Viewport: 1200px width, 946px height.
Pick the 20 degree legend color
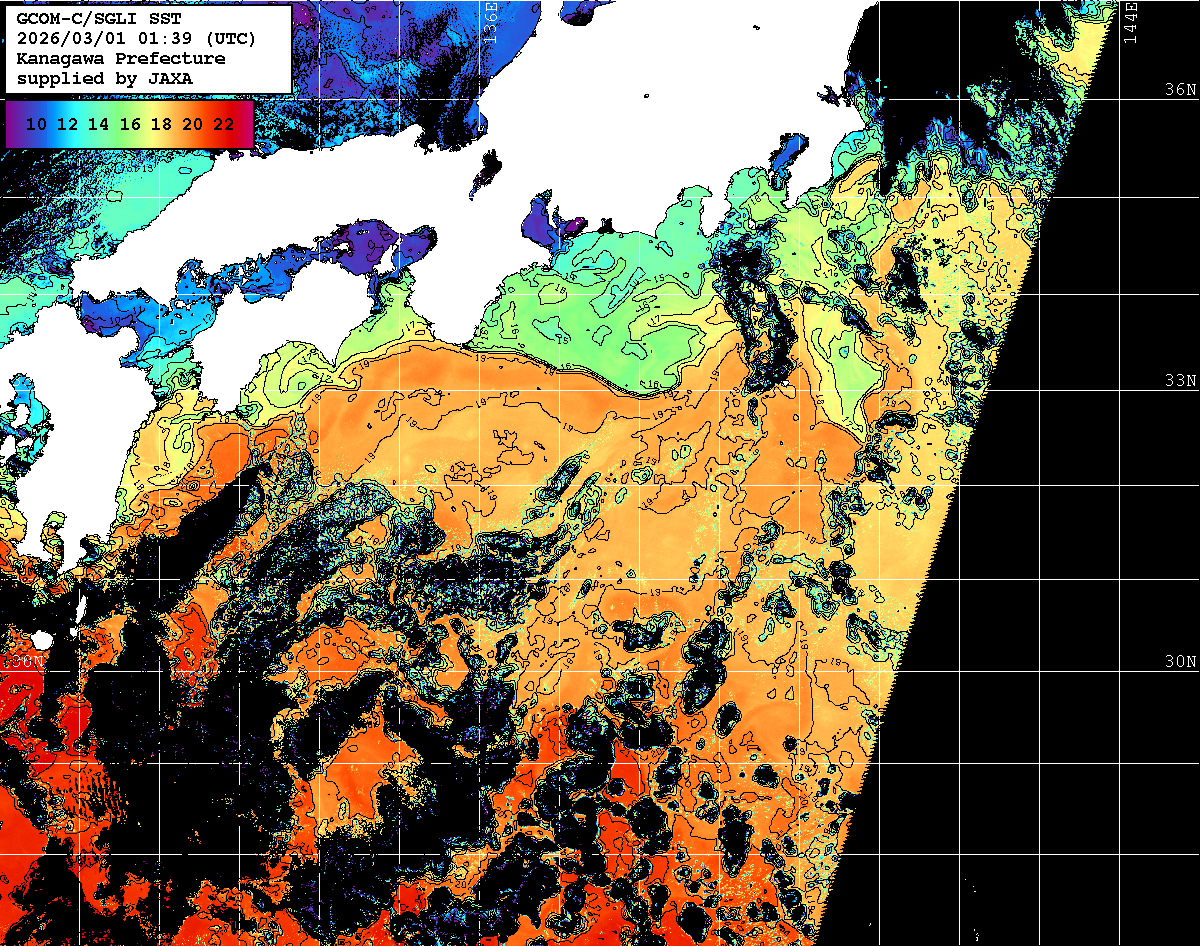[192, 125]
